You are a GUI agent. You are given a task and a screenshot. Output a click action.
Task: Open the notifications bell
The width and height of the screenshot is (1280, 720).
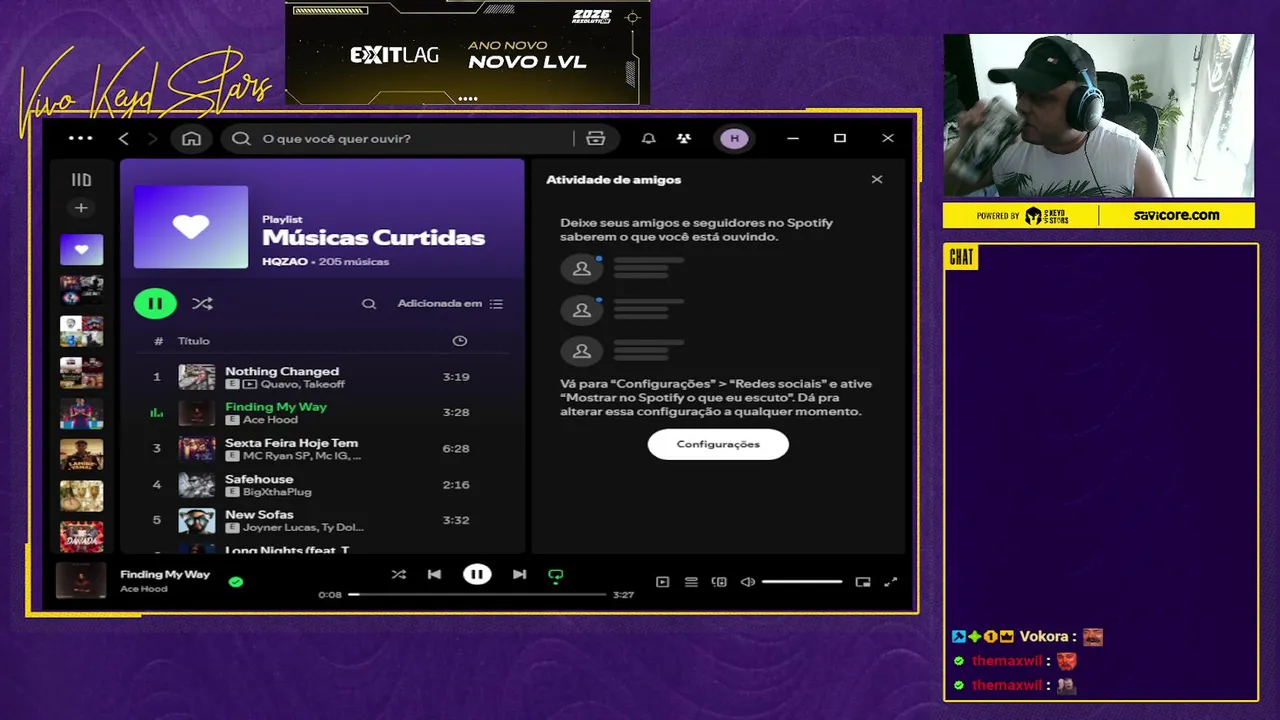tap(648, 138)
